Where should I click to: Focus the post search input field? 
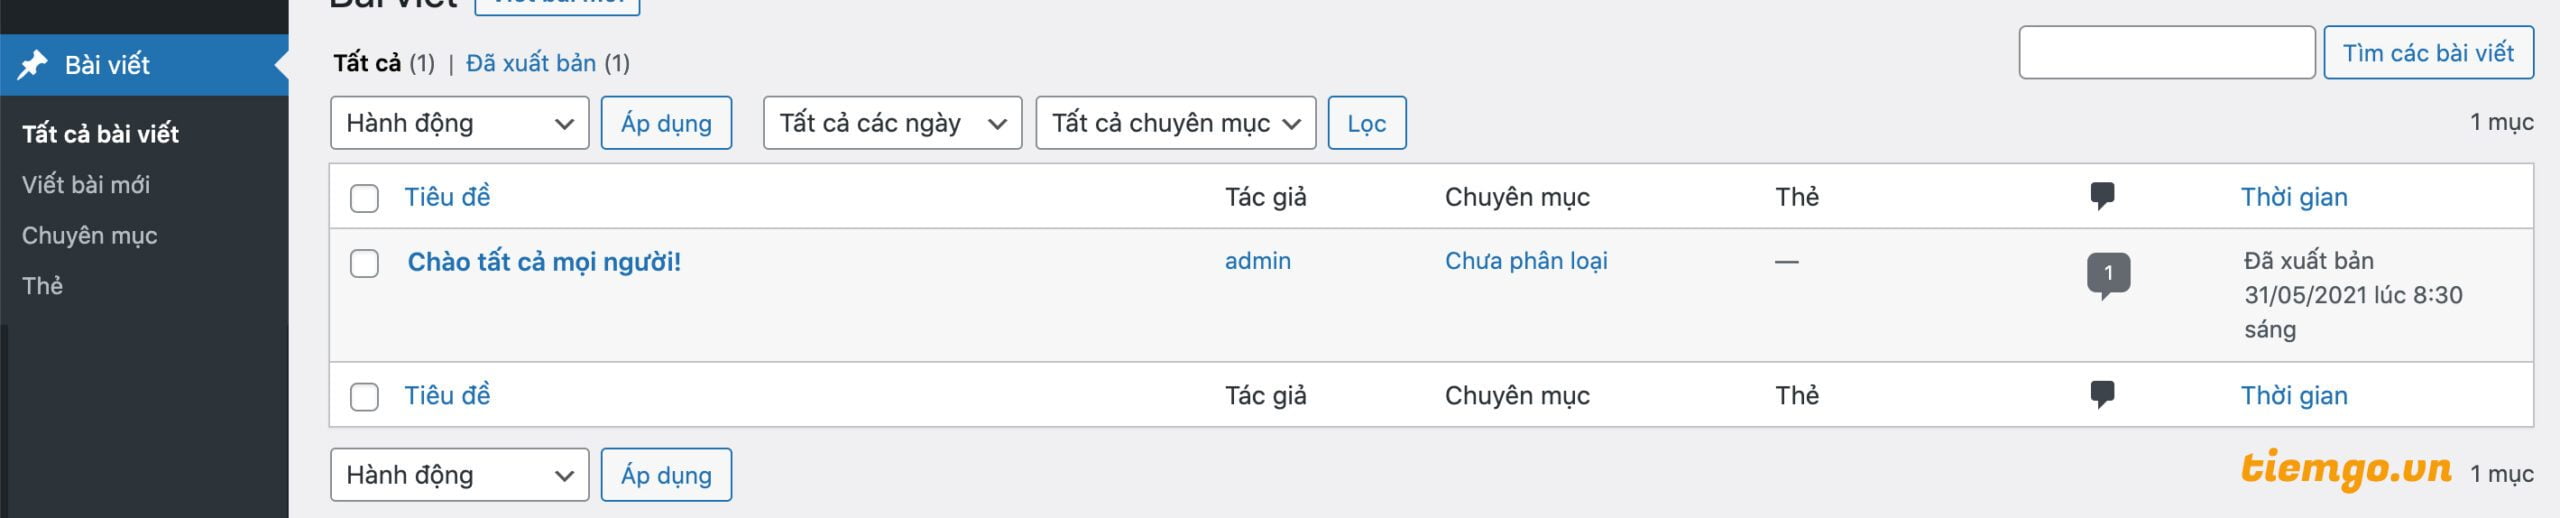(2166, 53)
